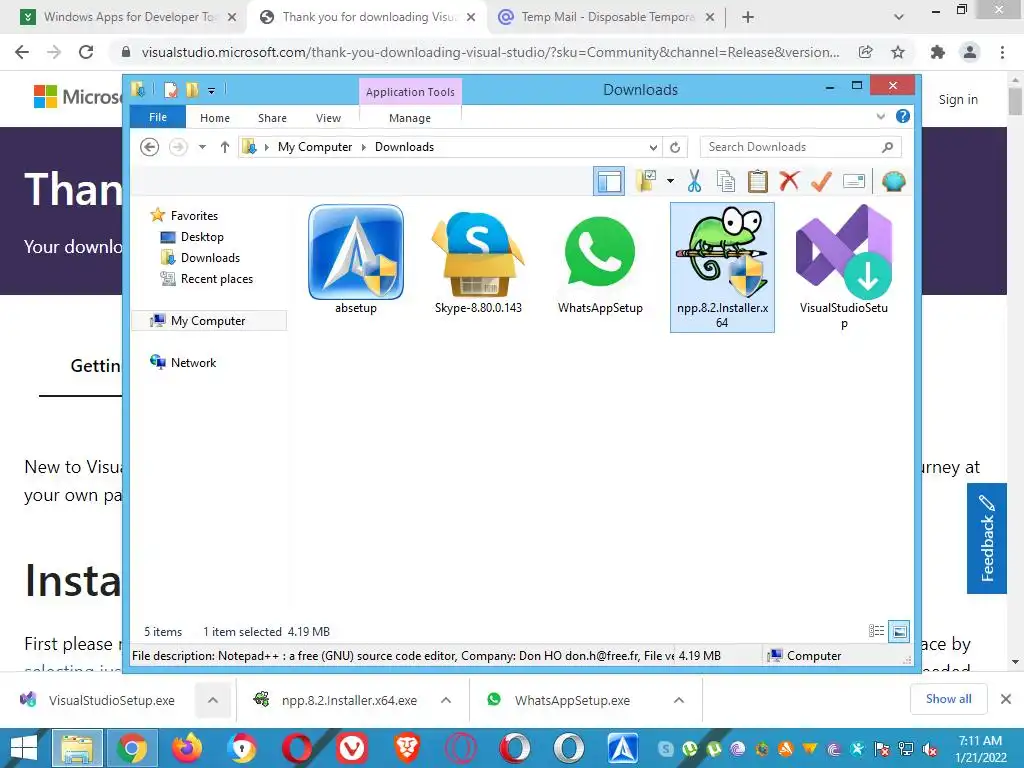Screen dimensions: 1024x768
Task: Open options for VisualStudioSetup.exe download
Action: tap(213, 700)
